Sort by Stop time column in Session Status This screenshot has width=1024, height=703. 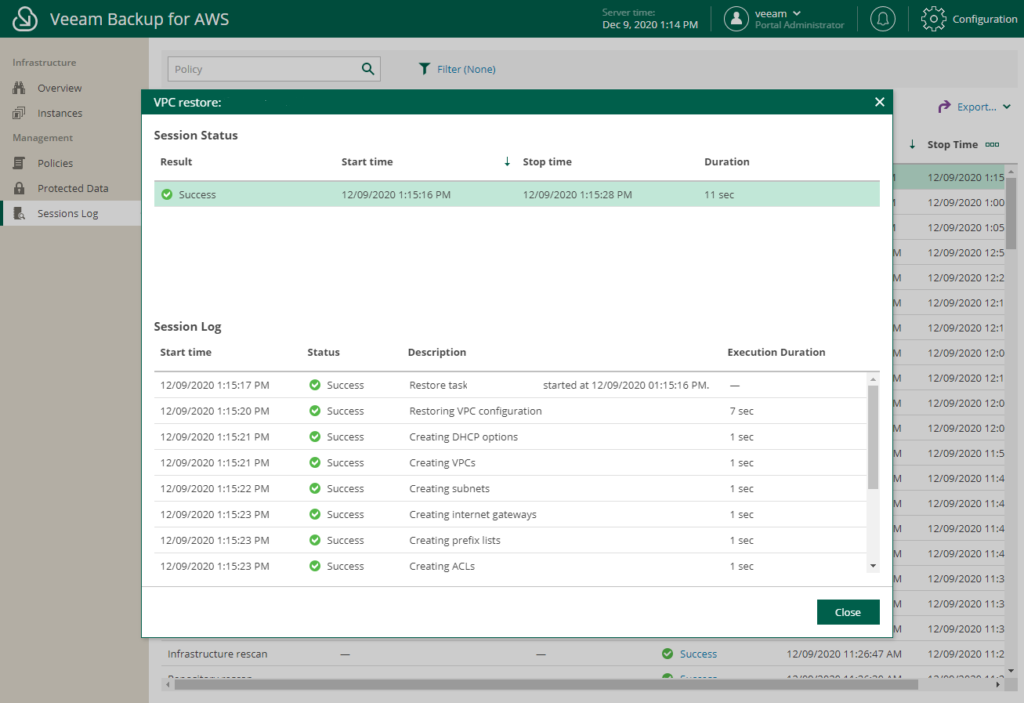click(x=547, y=162)
